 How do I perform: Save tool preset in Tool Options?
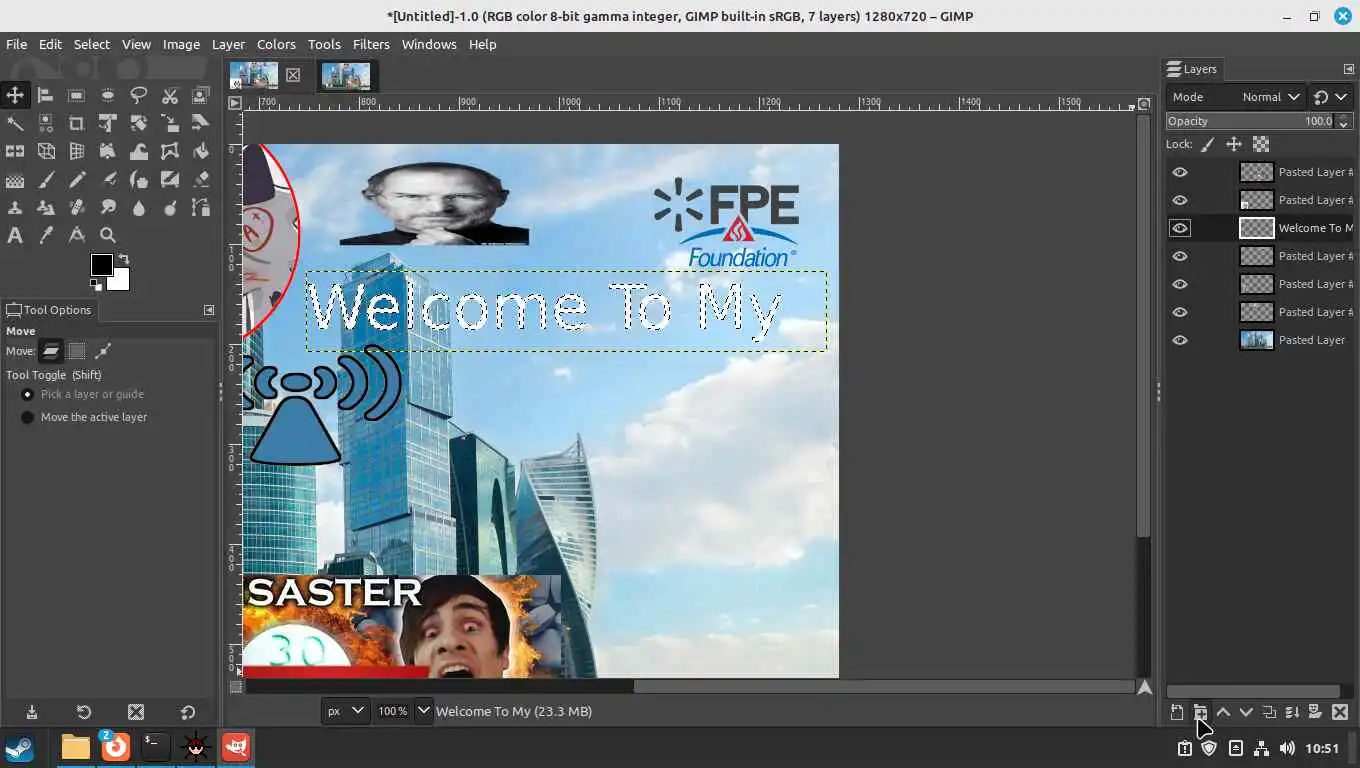pyautogui.click(x=32, y=712)
